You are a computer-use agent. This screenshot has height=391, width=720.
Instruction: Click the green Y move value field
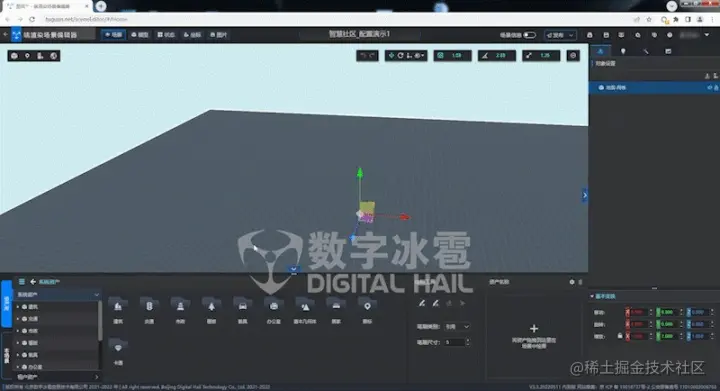[x=669, y=312]
